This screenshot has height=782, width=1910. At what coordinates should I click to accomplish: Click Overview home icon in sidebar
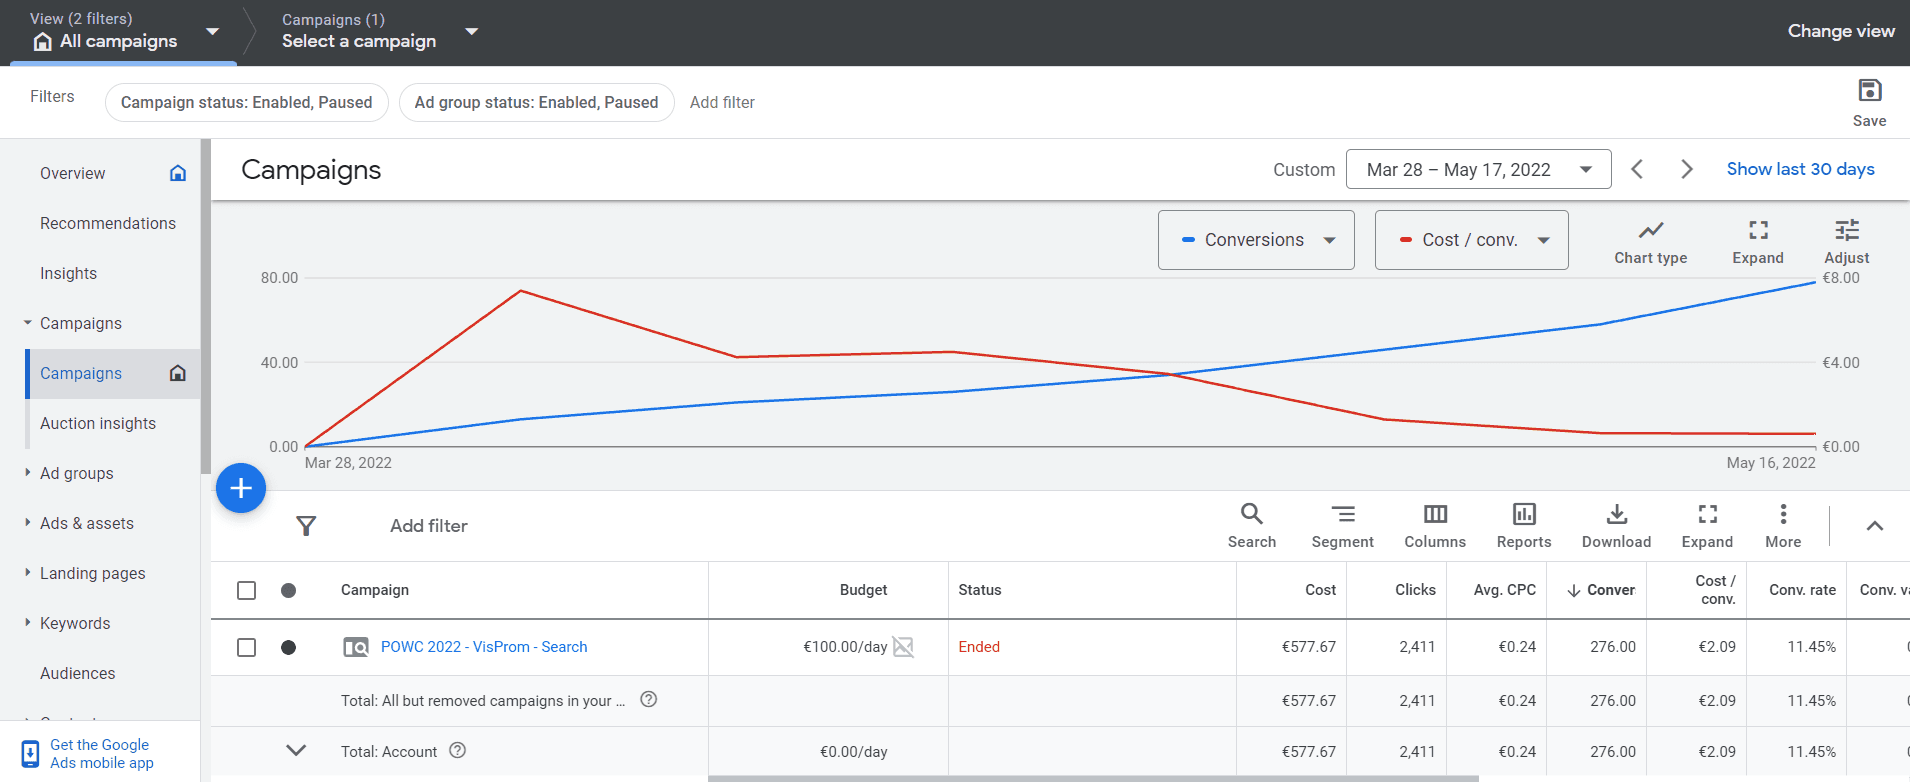pos(178,173)
